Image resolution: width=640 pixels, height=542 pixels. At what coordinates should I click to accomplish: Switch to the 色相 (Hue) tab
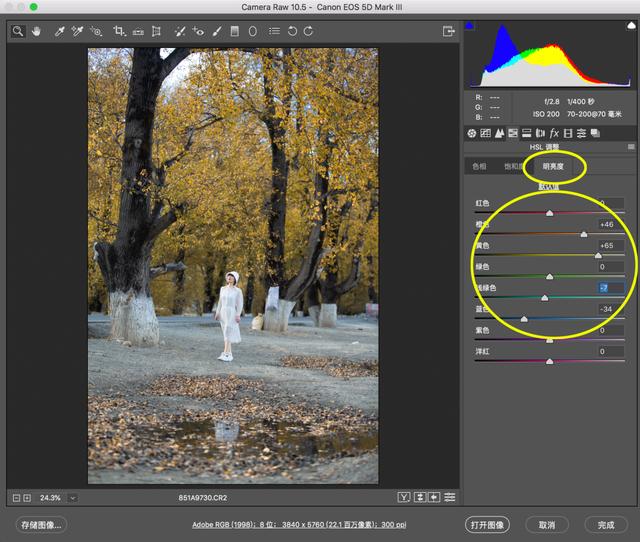click(x=479, y=167)
